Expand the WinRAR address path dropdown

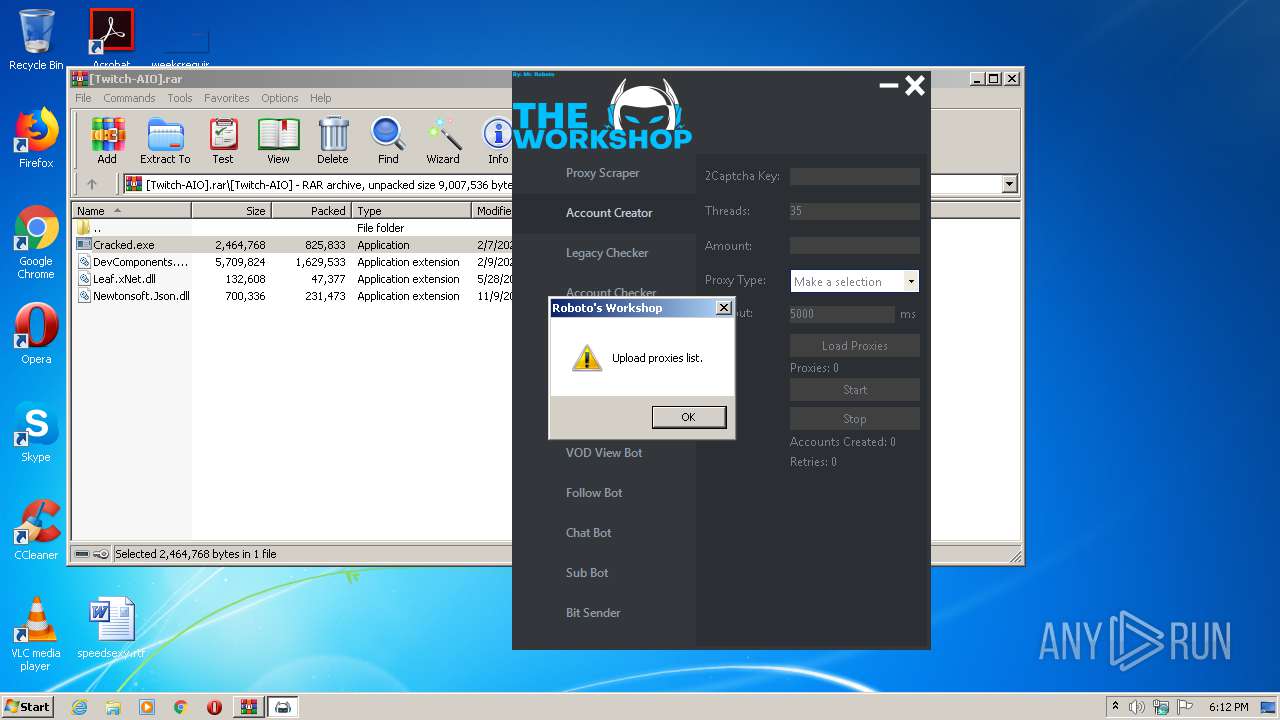1009,184
